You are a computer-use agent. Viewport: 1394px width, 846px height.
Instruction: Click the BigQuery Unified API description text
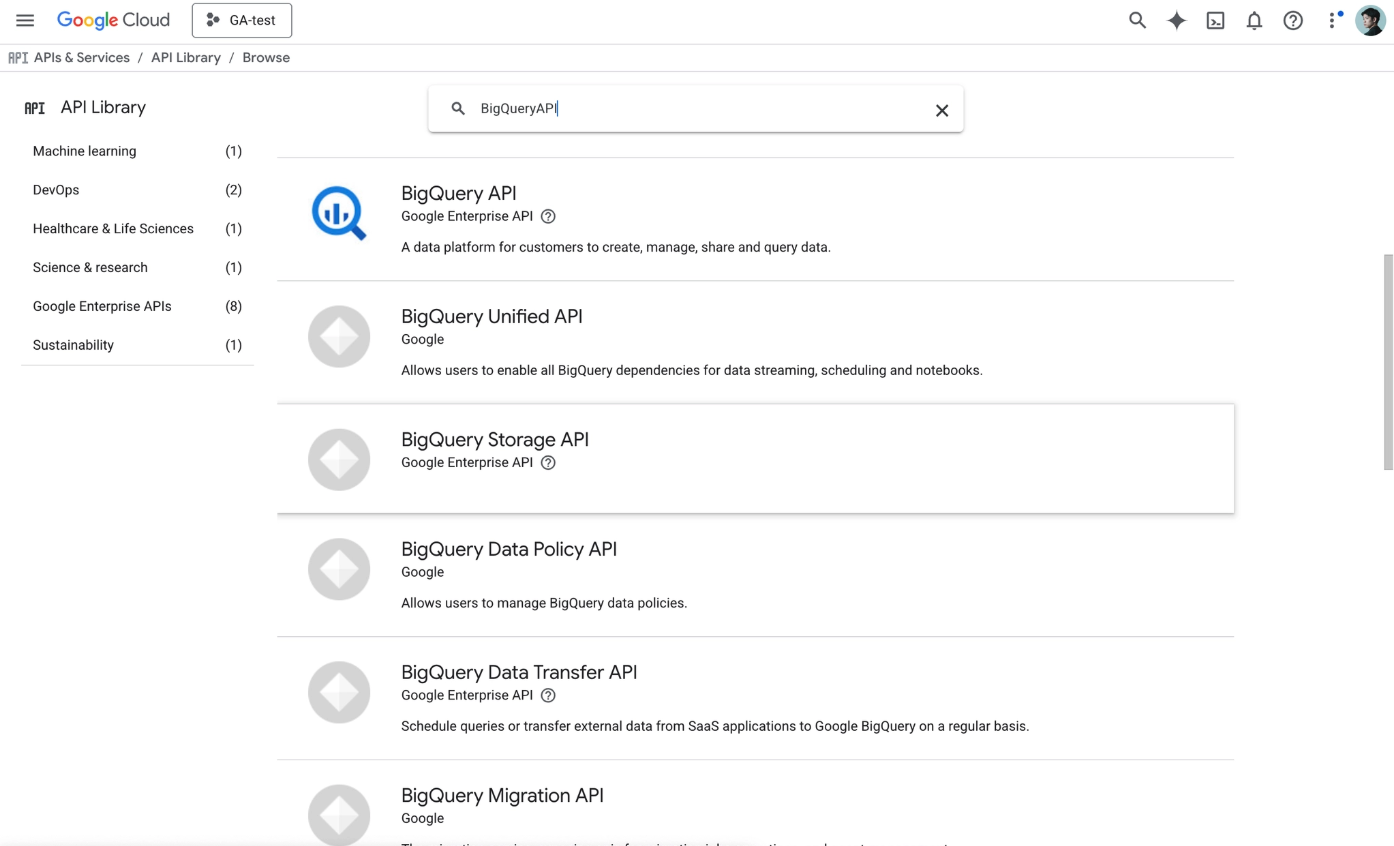(692, 370)
